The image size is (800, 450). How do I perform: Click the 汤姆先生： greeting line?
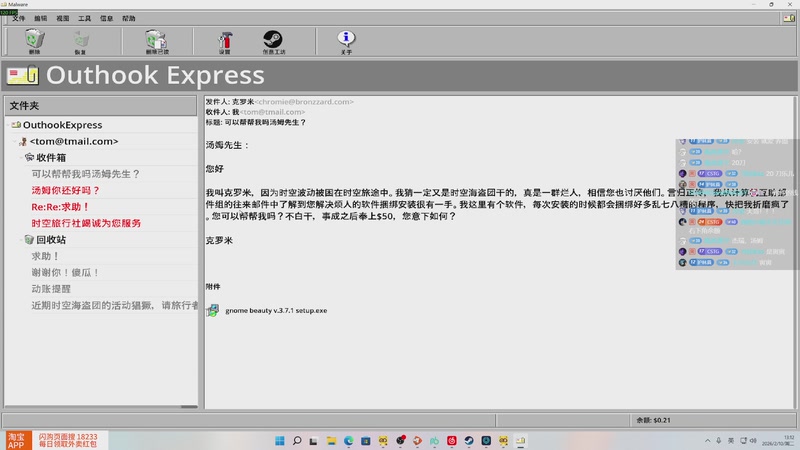228,145
